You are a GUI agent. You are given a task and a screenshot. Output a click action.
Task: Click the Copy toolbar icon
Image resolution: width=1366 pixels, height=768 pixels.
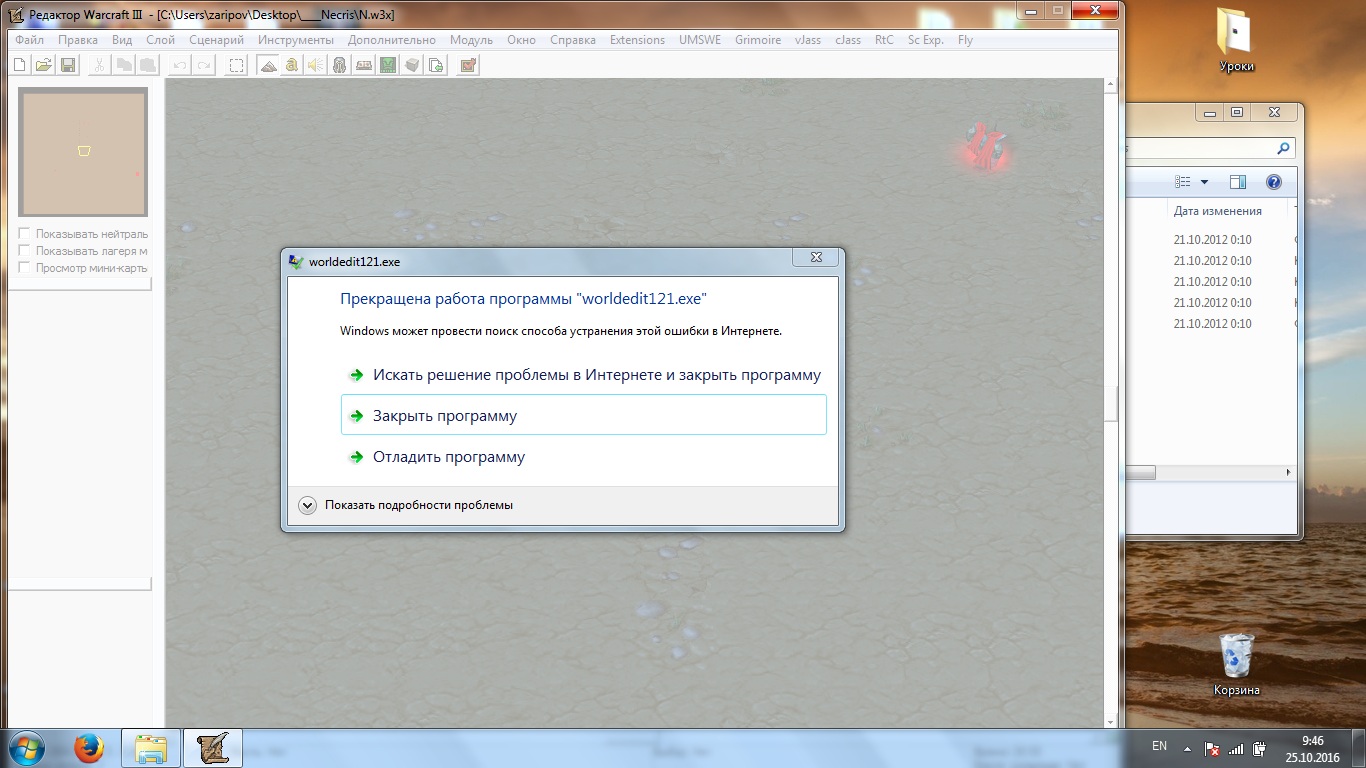pos(123,65)
